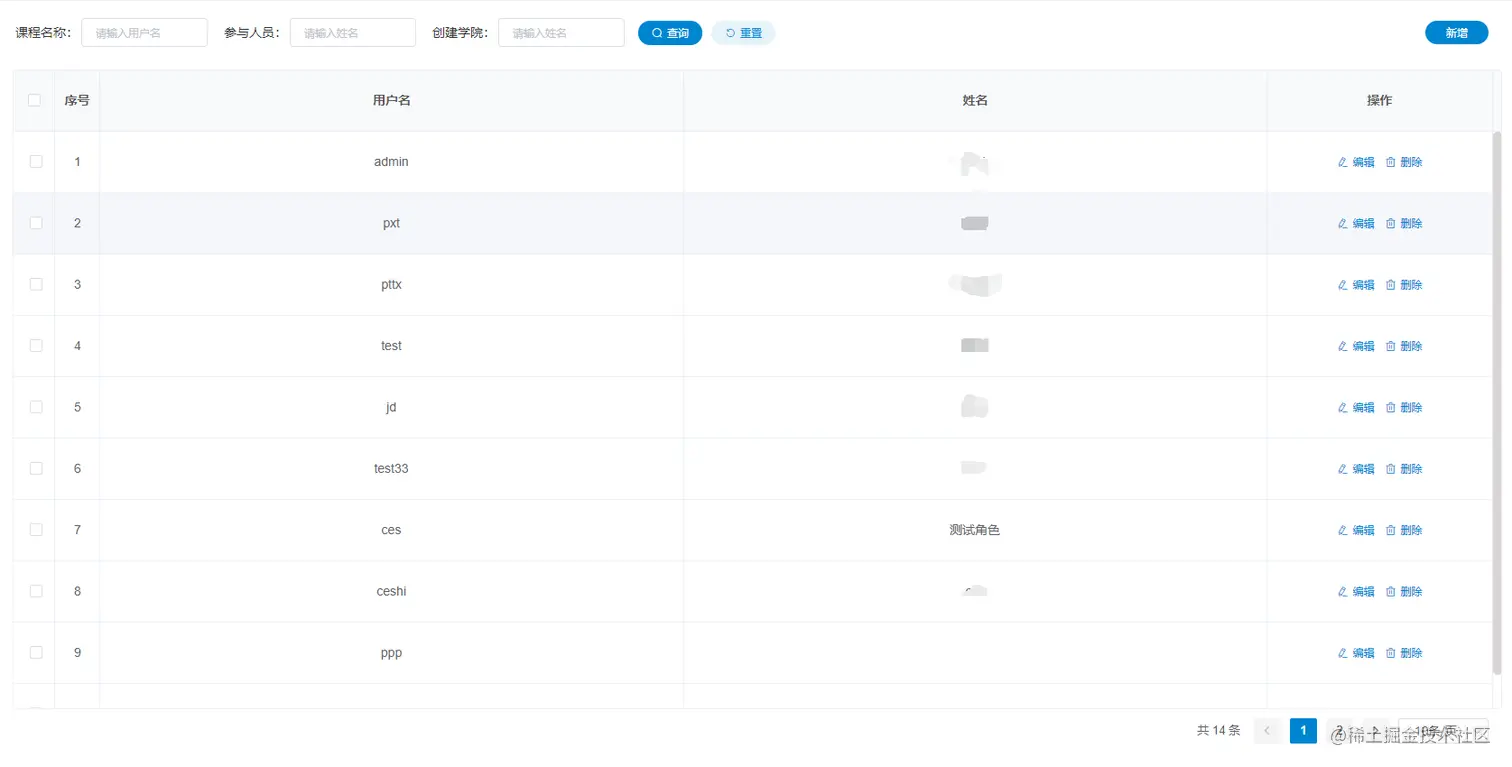Viewport: 1512px width, 767px height.
Task: Delete the test33 entry
Action: (x=1404, y=469)
